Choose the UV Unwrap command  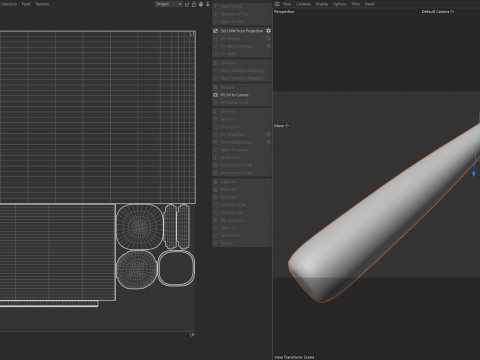point(242,39)
